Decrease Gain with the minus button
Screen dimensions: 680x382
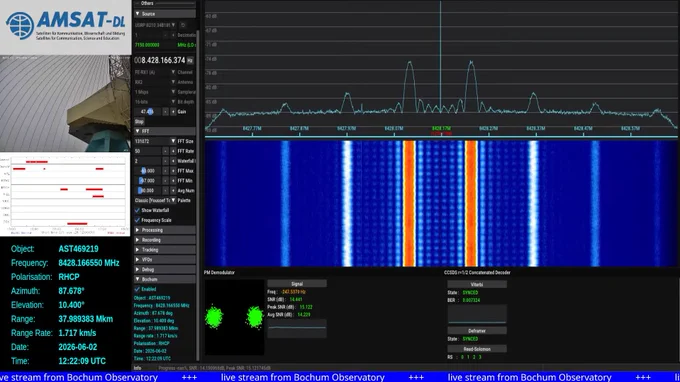[165, 112]
